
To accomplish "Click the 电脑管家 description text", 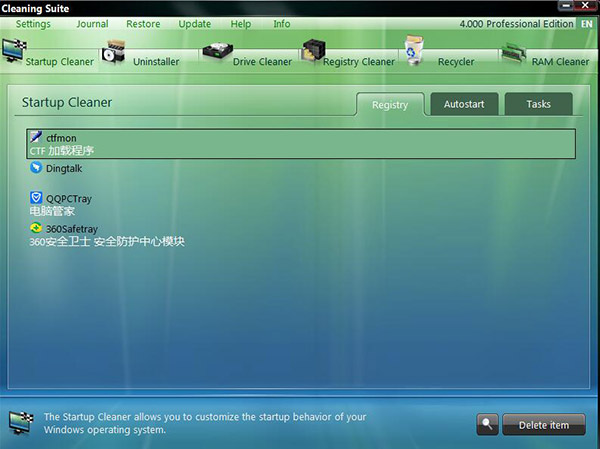I will tap(52, 211).
